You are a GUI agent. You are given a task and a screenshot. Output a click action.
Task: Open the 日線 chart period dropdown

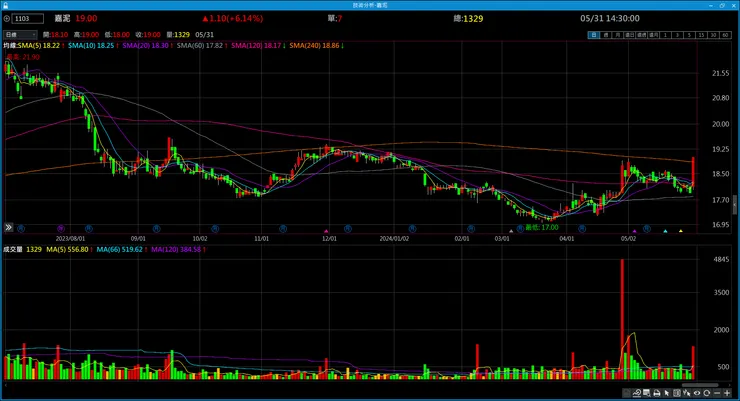20,35
